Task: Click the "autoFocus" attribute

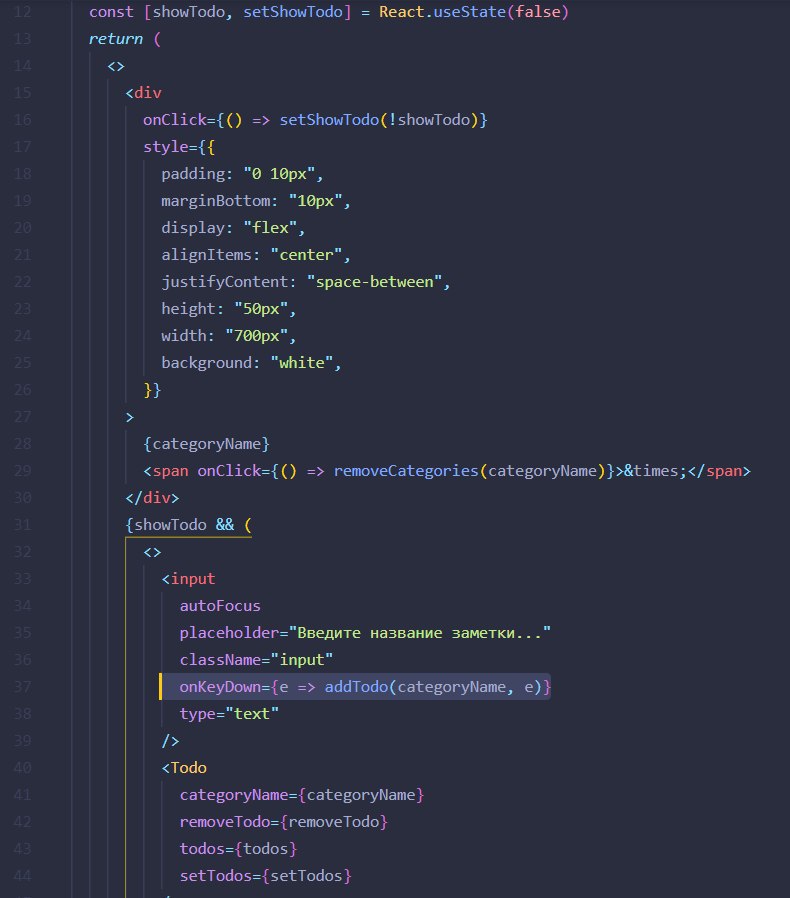Action: click(x=220, y=606)
